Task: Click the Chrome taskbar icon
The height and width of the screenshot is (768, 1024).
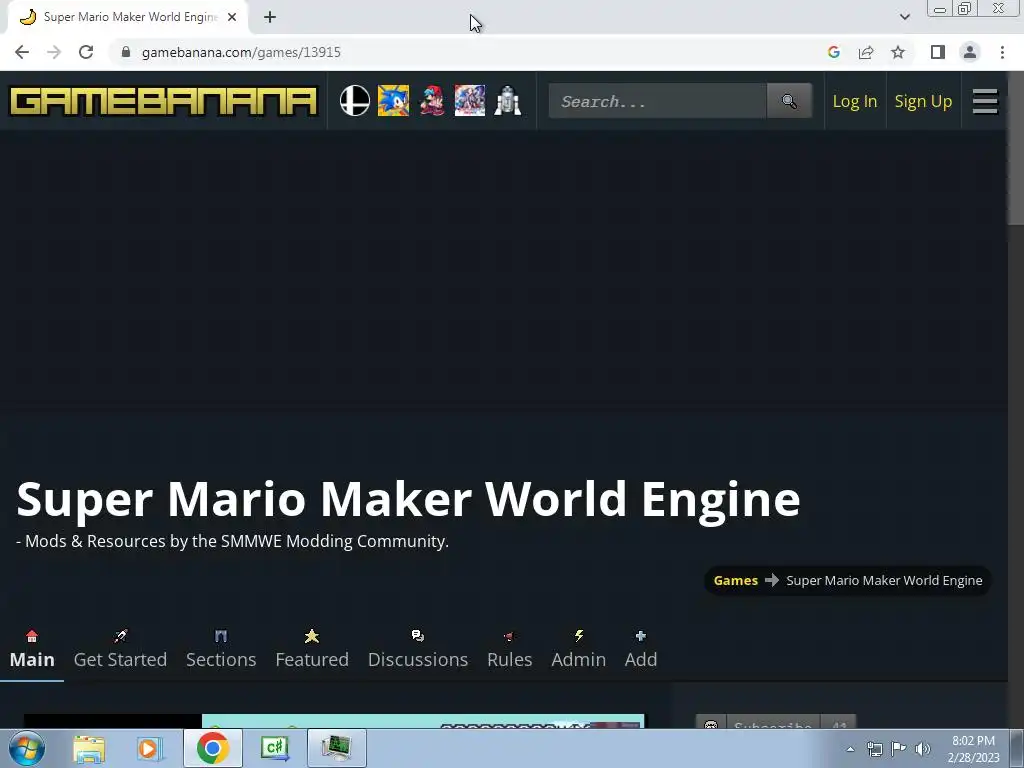Action: coord(212,748)
